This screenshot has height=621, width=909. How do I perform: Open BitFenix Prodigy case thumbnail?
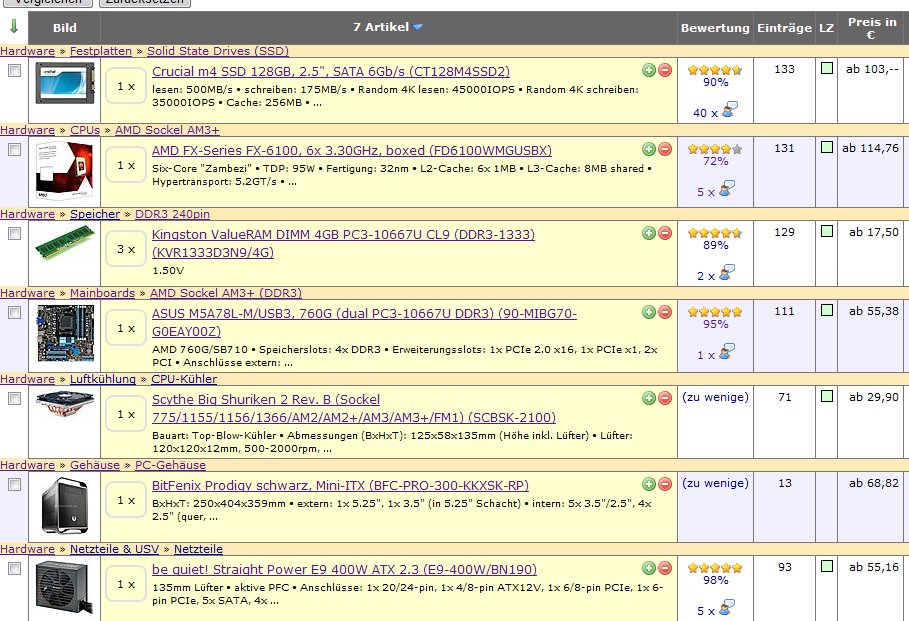pos(65,506)
